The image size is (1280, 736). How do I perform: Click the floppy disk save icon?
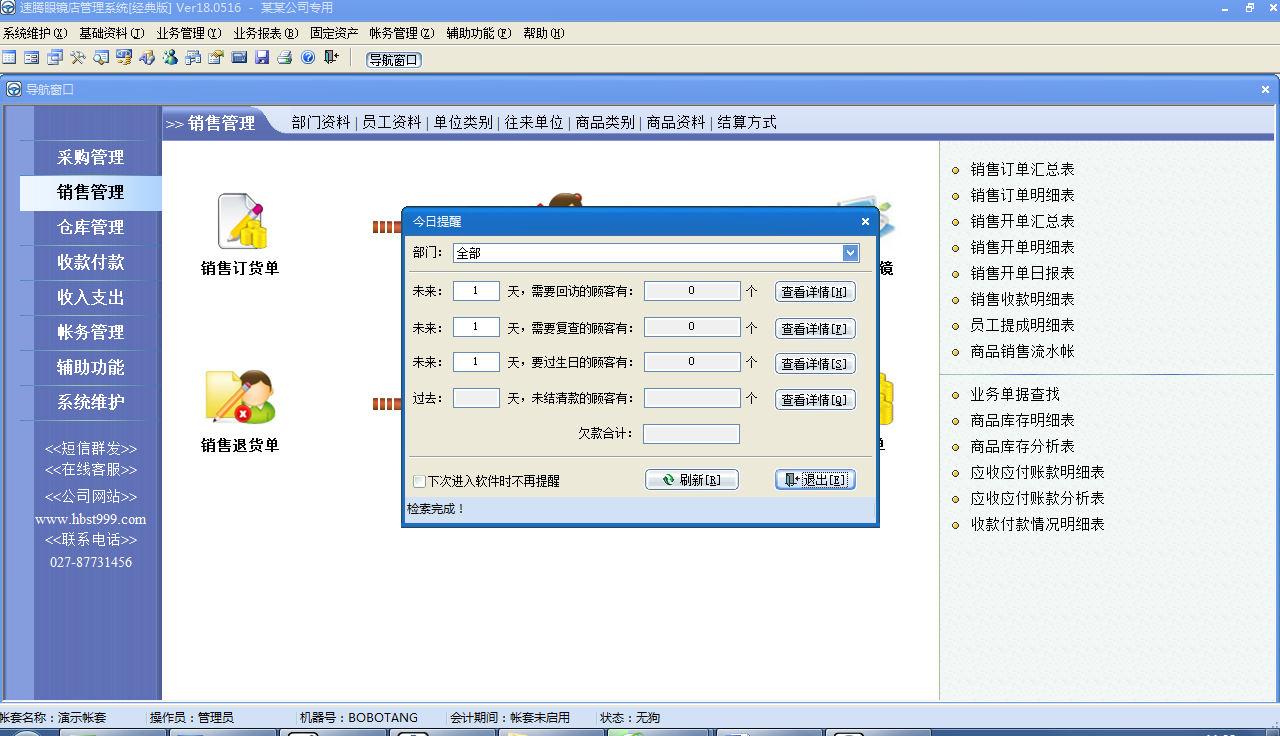click(x=262, y=58)
